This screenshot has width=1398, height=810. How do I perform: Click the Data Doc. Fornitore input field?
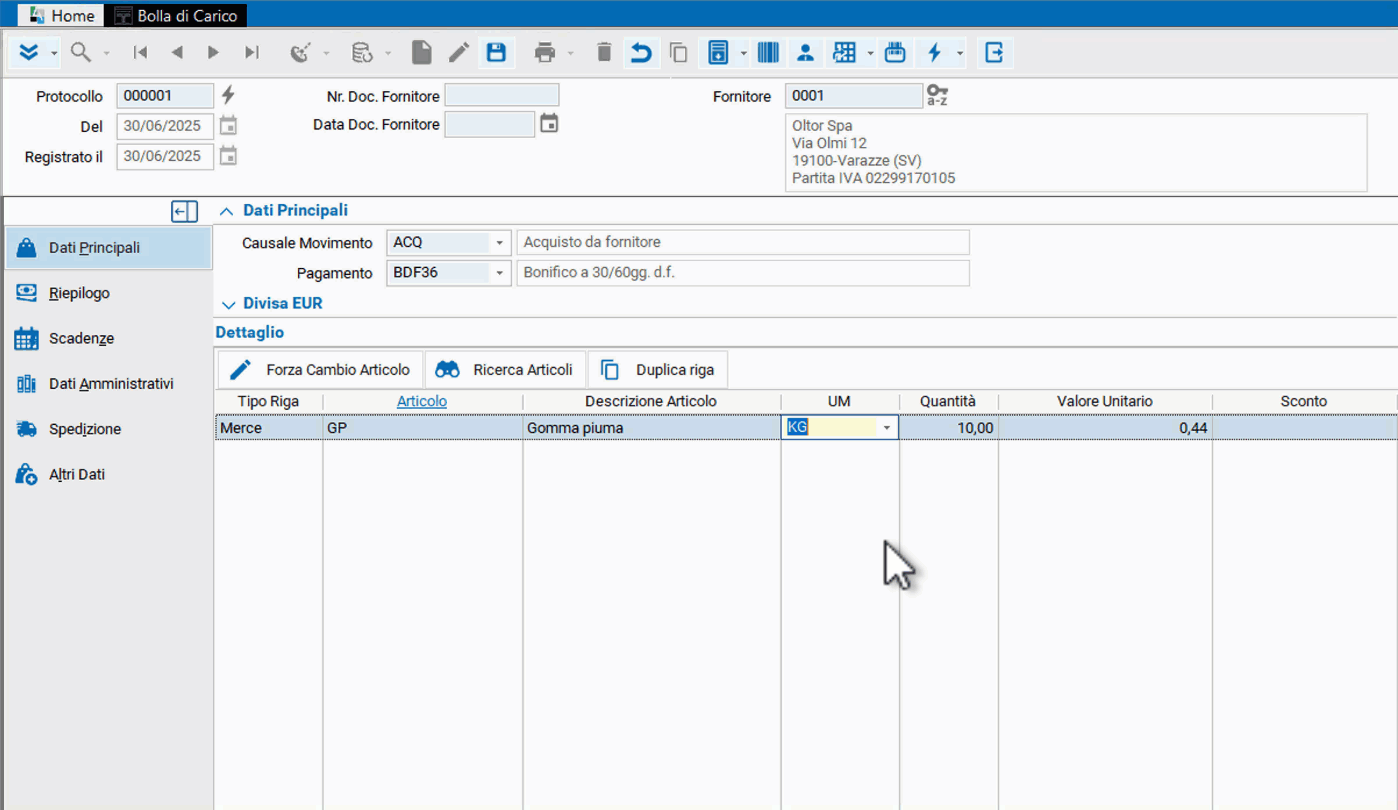pyautogui.click(x=490, y=125)
